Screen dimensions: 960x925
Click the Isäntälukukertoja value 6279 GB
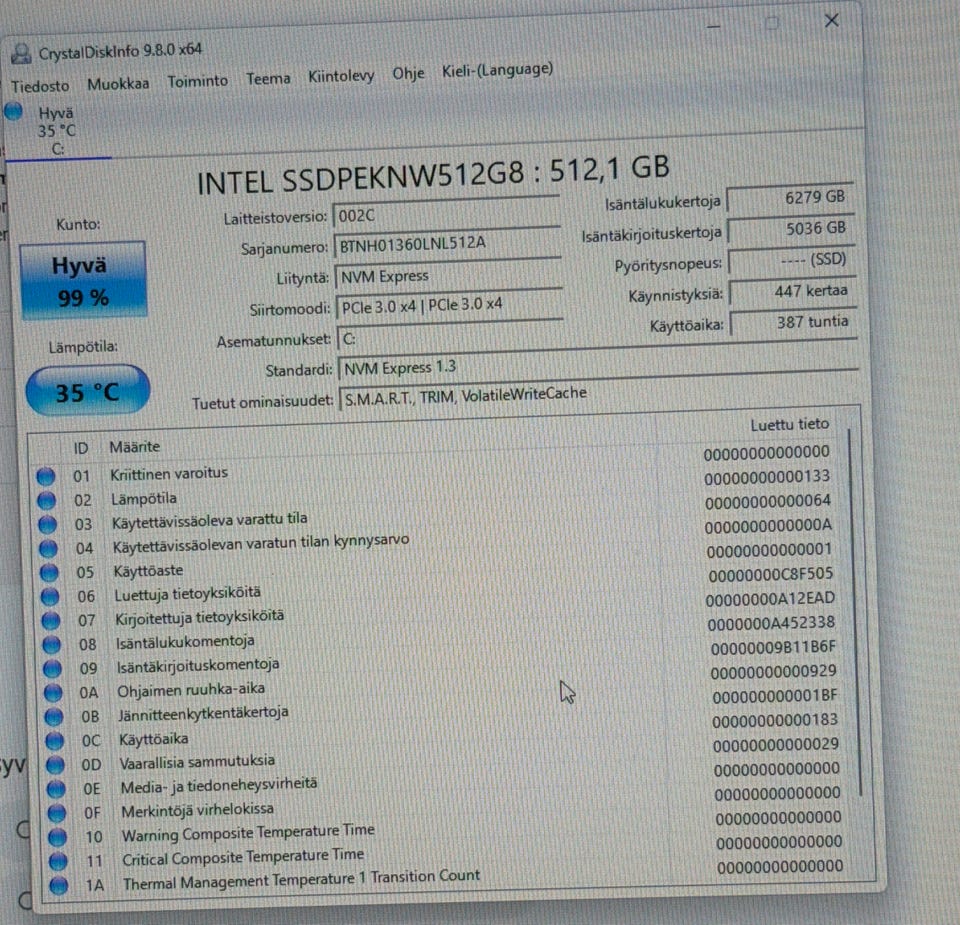tap(790, 197)
